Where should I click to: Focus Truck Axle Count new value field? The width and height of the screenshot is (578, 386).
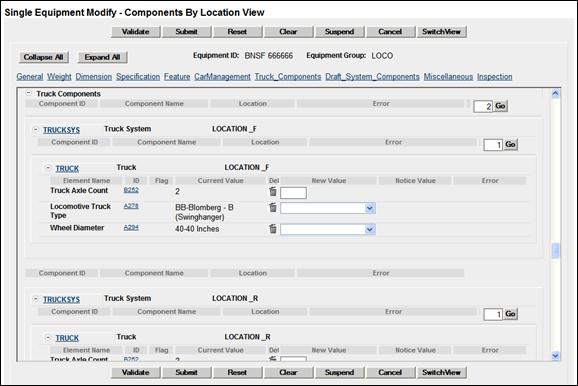293,193
